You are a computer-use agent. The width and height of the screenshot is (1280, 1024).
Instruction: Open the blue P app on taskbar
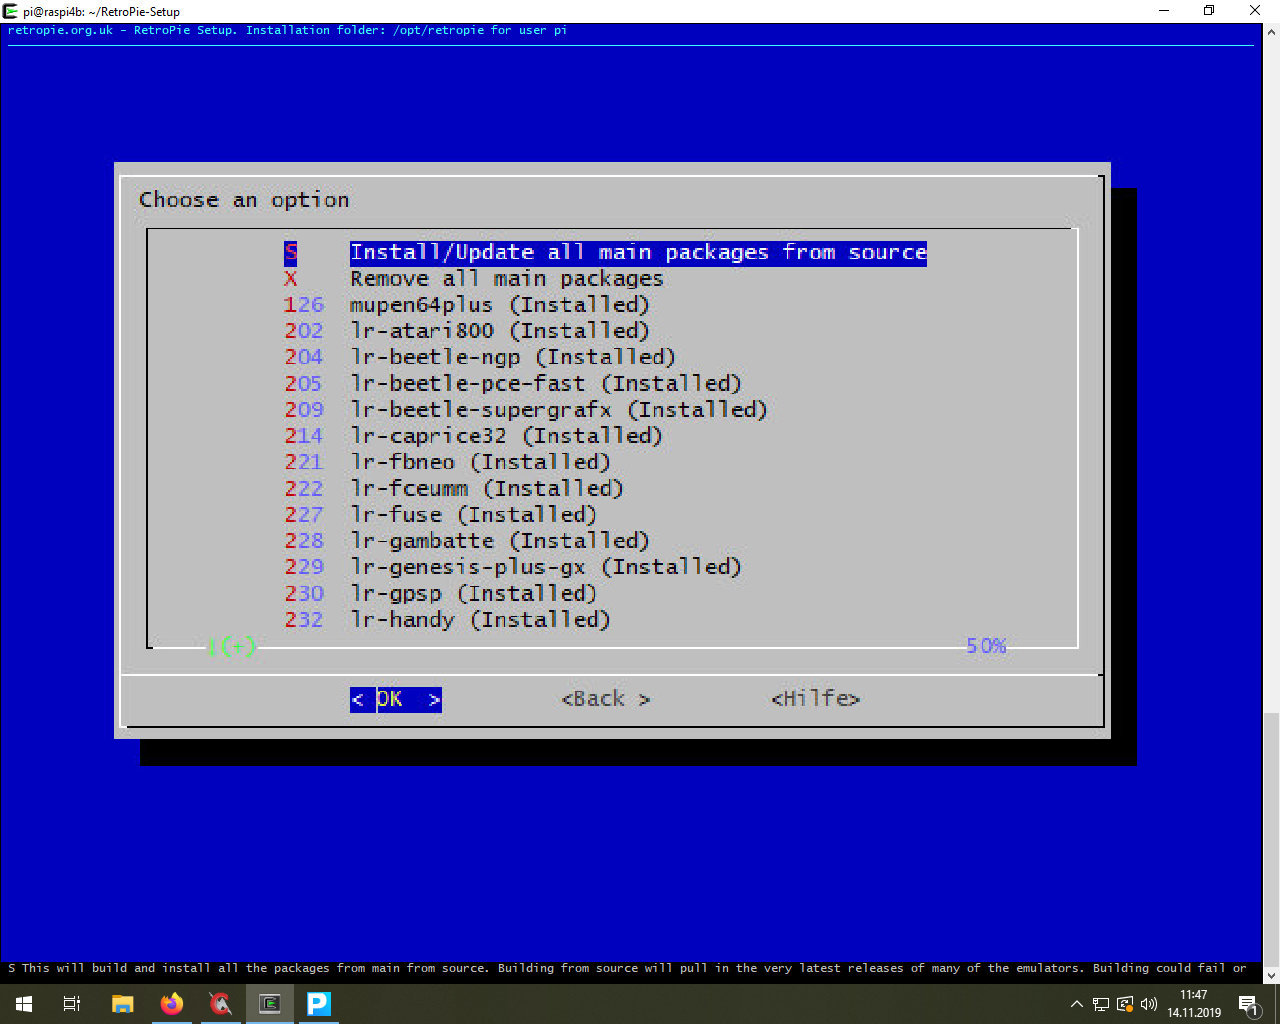pyautogui.click(x=319, y=1004)
